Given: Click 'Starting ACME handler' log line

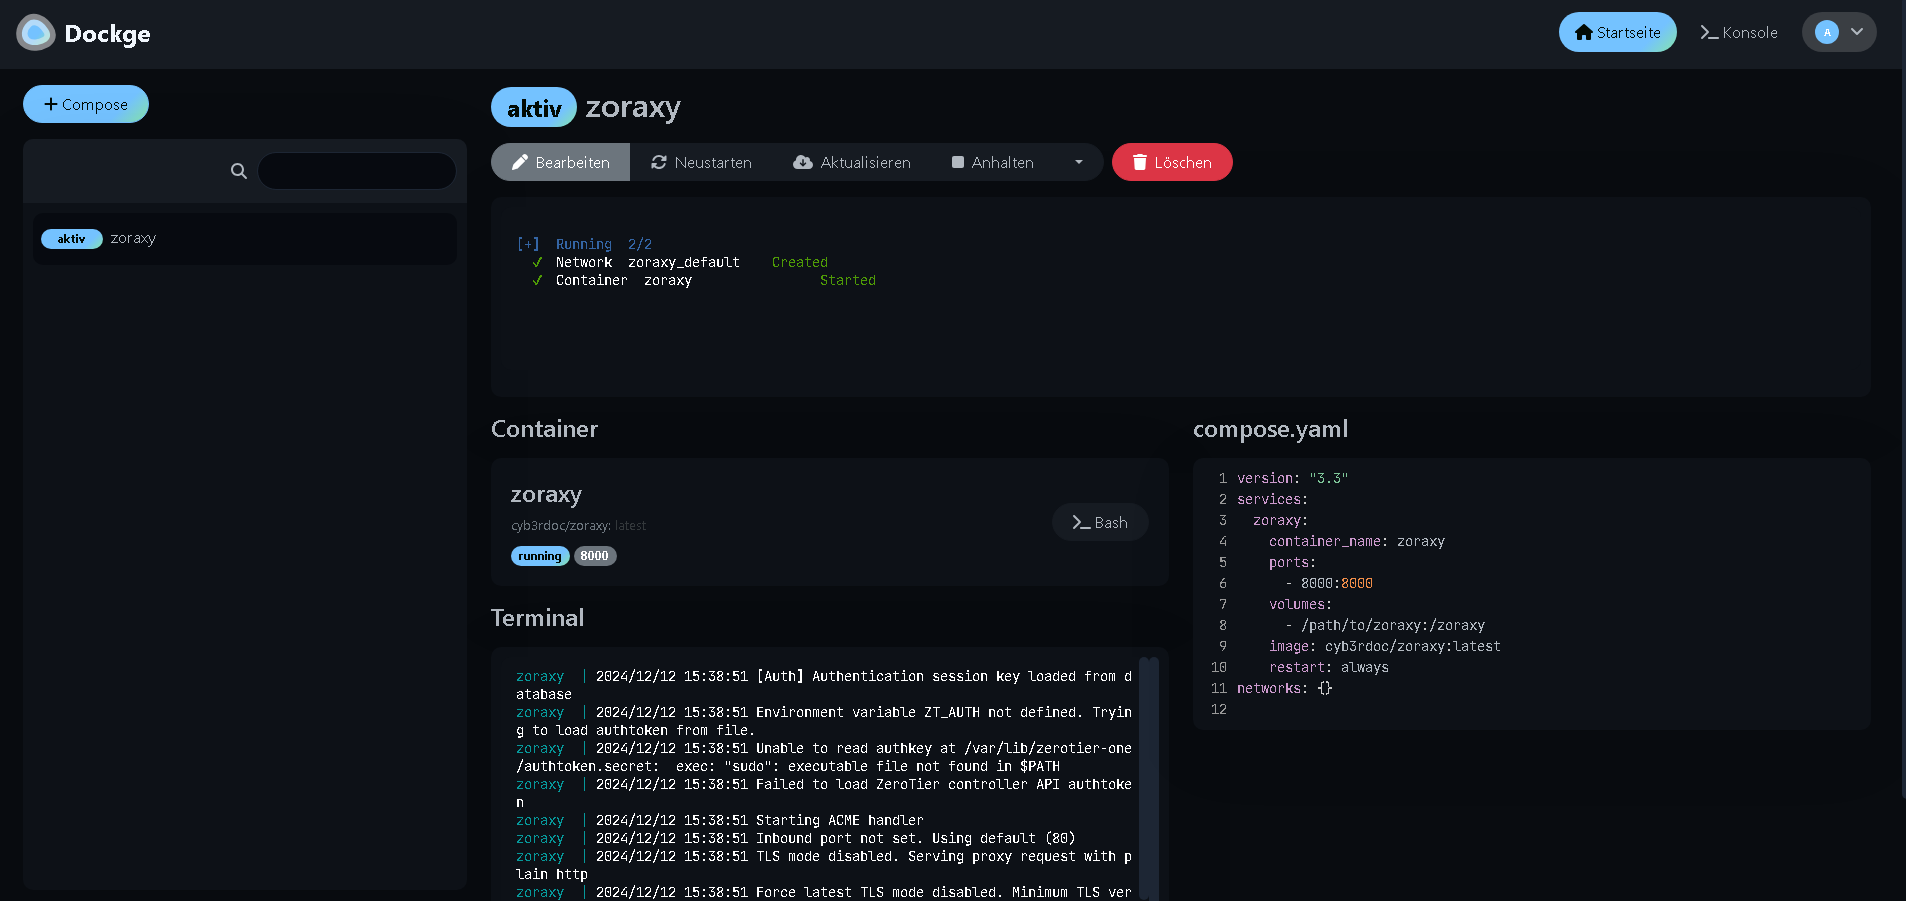Looking at the screenshot, I should 720,820.
